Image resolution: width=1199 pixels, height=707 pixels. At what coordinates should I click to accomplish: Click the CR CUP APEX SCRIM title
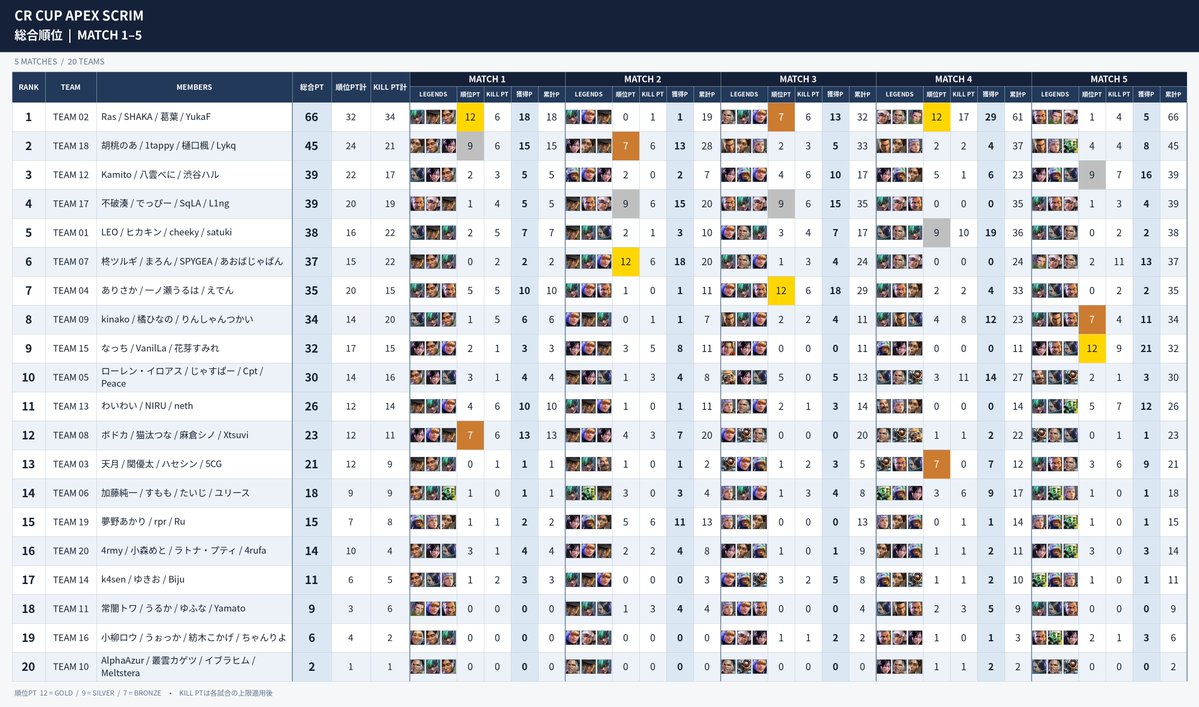pyautogui.click(x=79, y=15)
